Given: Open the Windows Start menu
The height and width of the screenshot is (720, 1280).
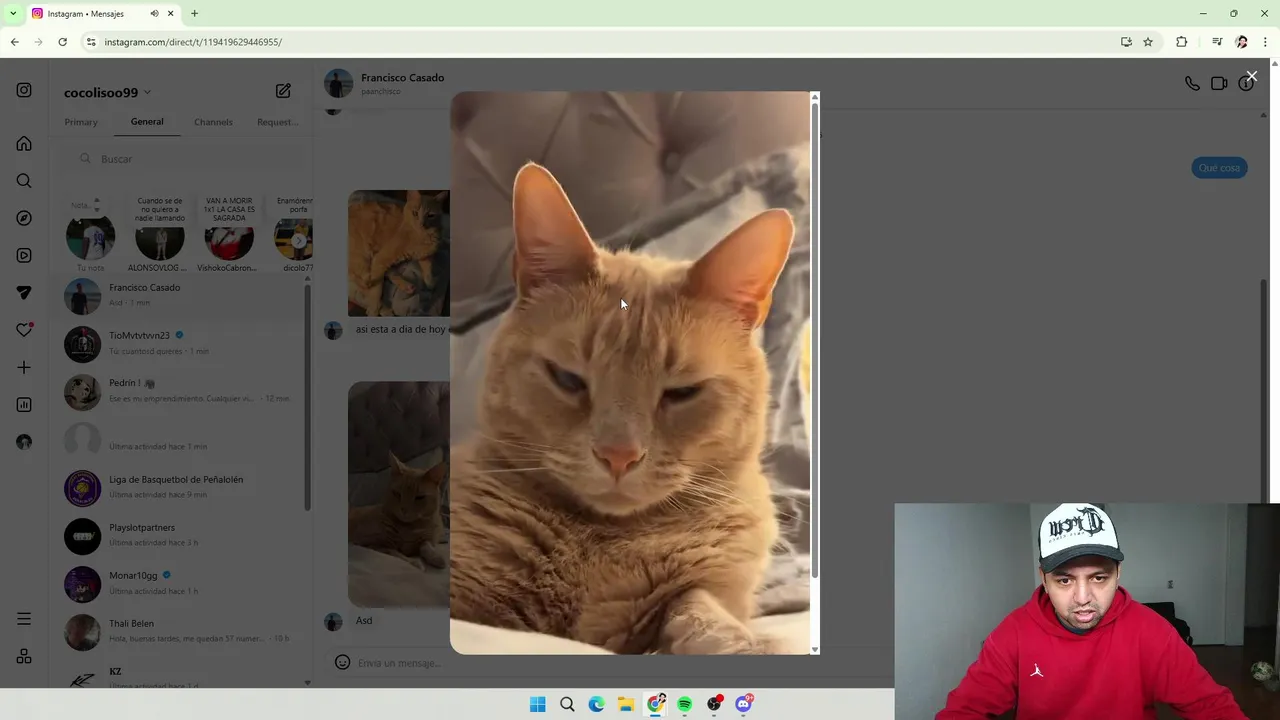Looking at the screenshot, I should point(538,704).
